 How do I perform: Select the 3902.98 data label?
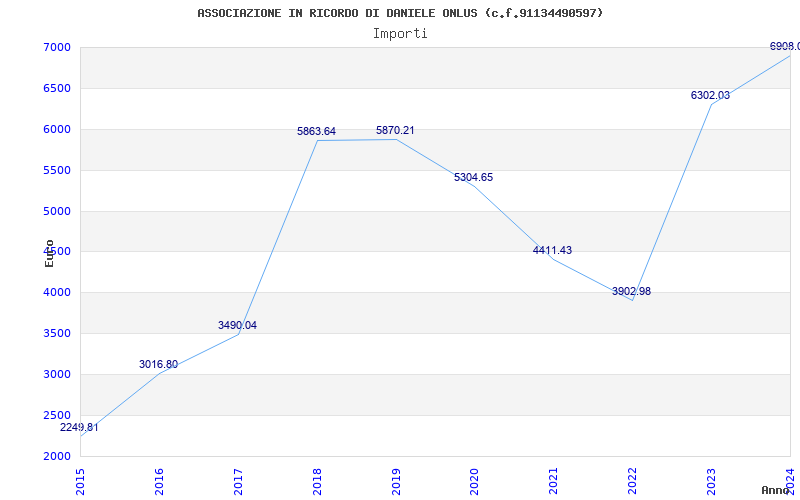632,292
